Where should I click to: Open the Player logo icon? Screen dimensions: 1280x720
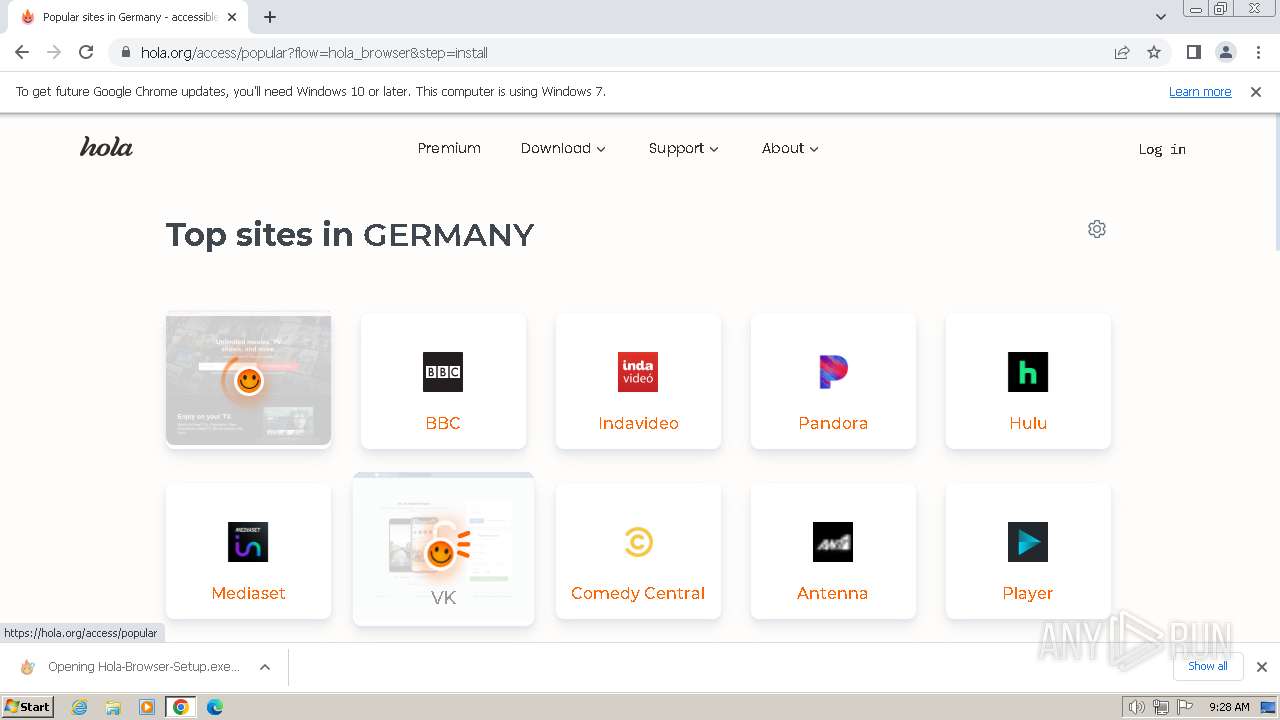pyautogui.click(x=1028, y=542)
